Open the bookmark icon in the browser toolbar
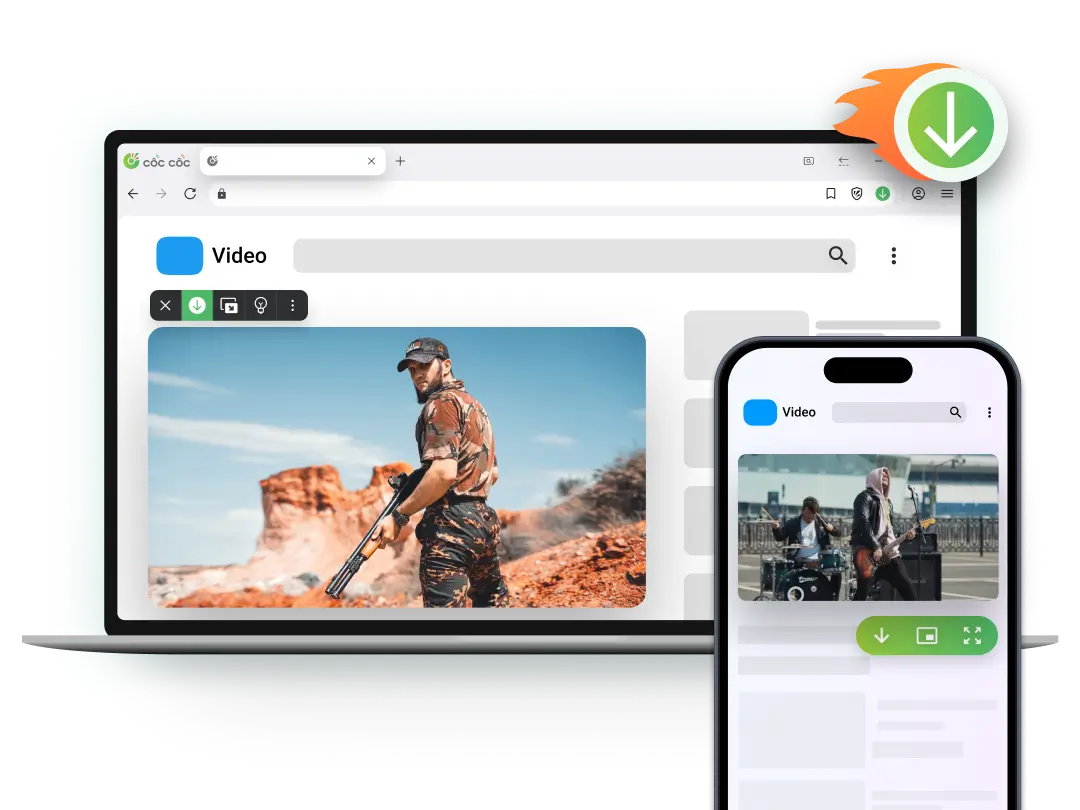Screen dimensions: 1080x810 tap(830, 193)
